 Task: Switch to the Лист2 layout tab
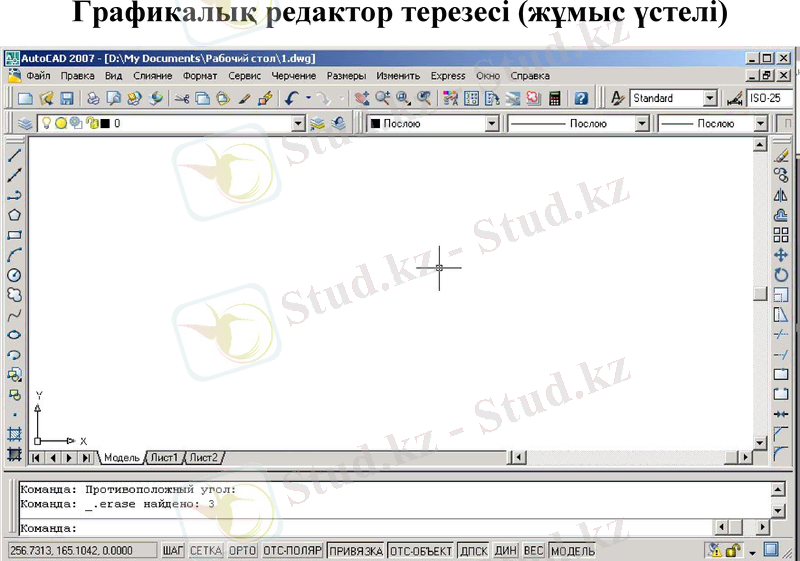click(x=204, y=457)
